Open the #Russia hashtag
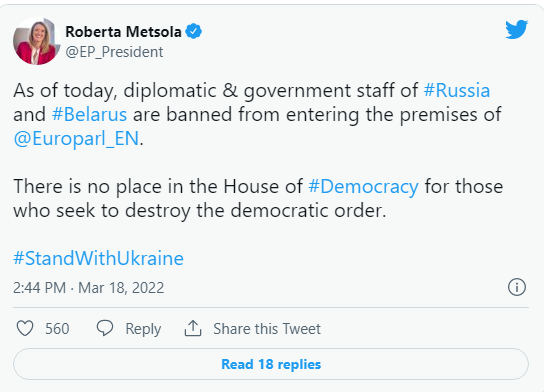544x392 pixels. click(457, 90)
